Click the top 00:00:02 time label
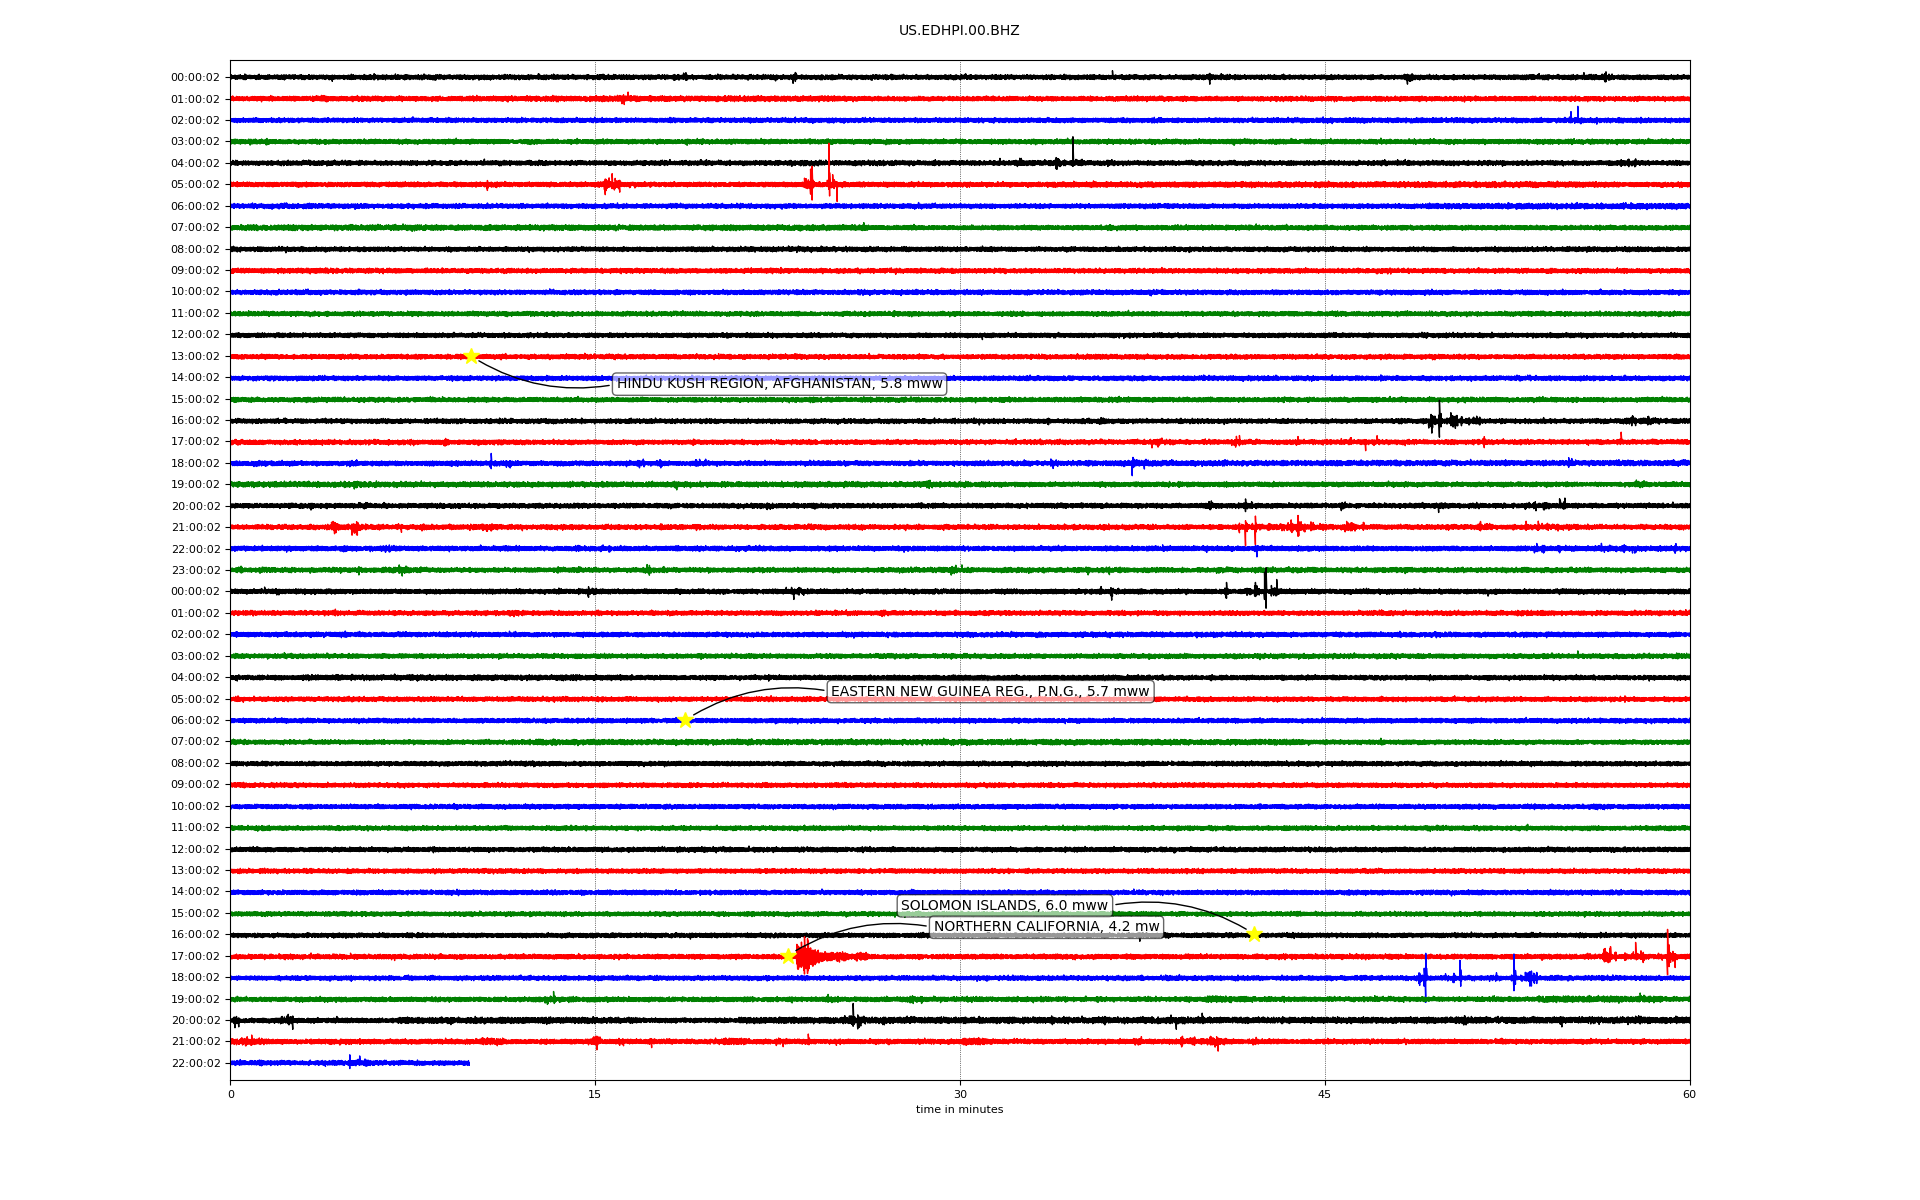The height and width of the screenshot is (1200, 1920). point(195,77)
